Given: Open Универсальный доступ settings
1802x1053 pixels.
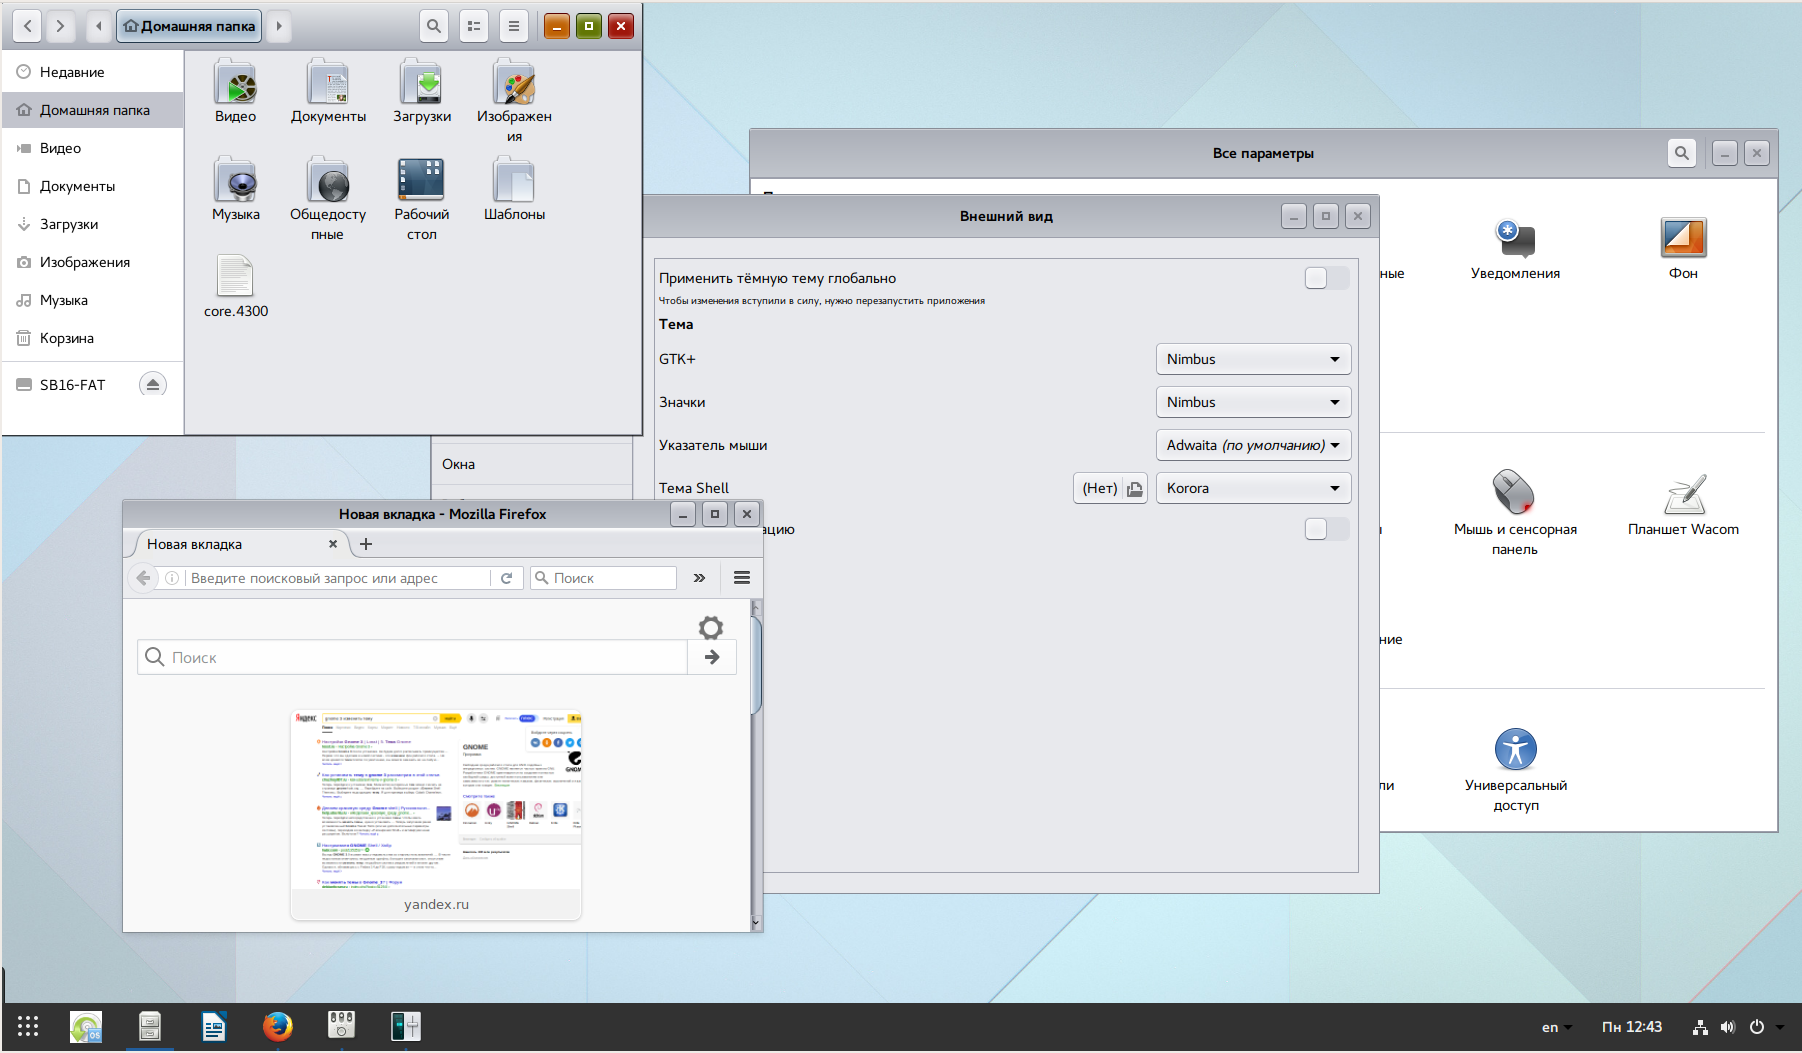Looking at the screenshot, I should click(x=1514, y=751).
